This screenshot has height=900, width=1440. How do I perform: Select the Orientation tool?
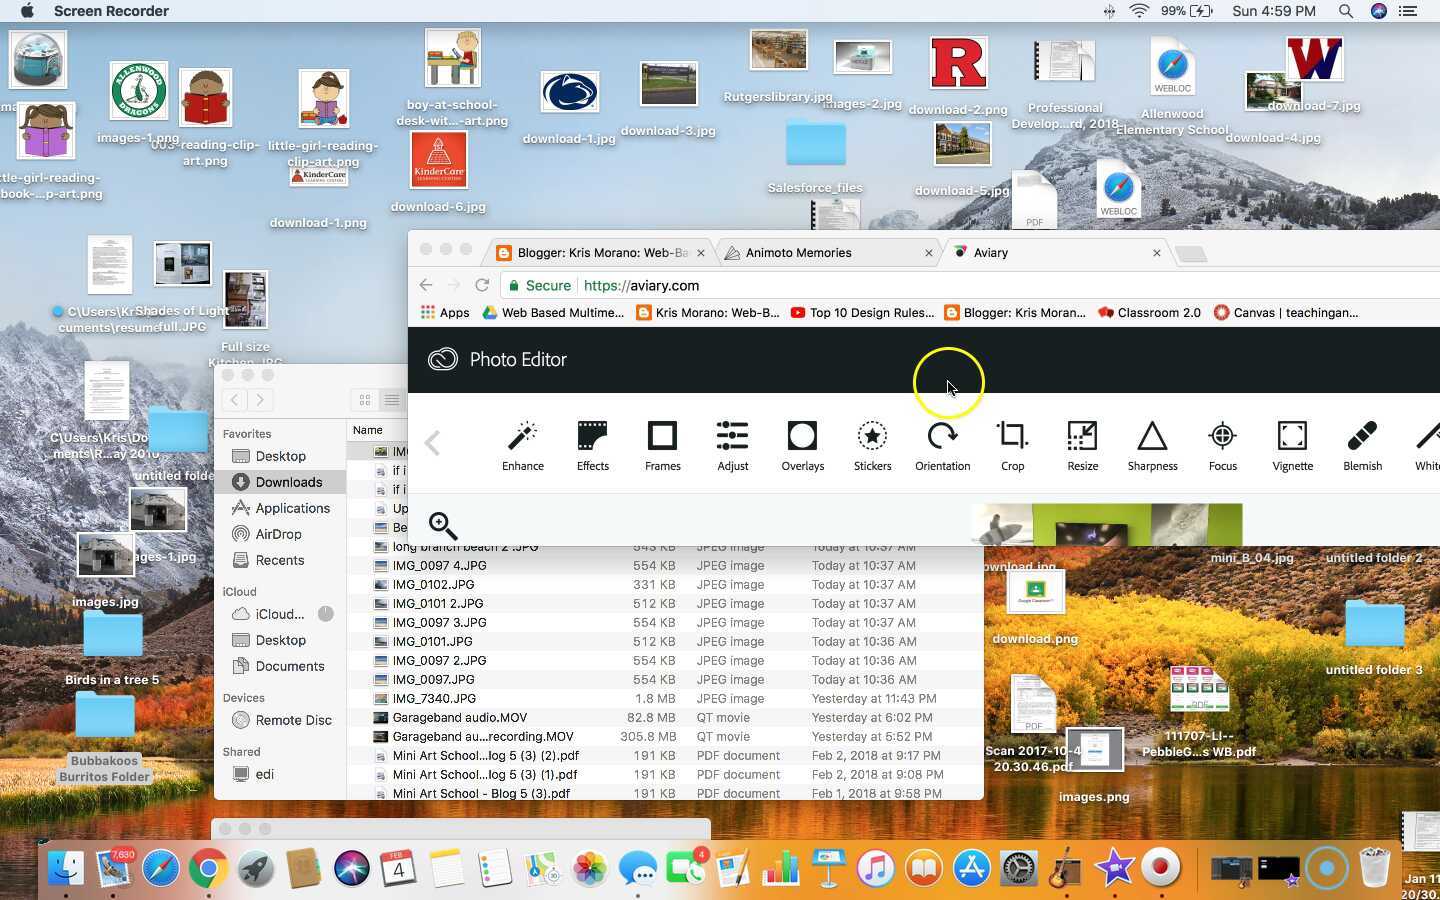942,445
